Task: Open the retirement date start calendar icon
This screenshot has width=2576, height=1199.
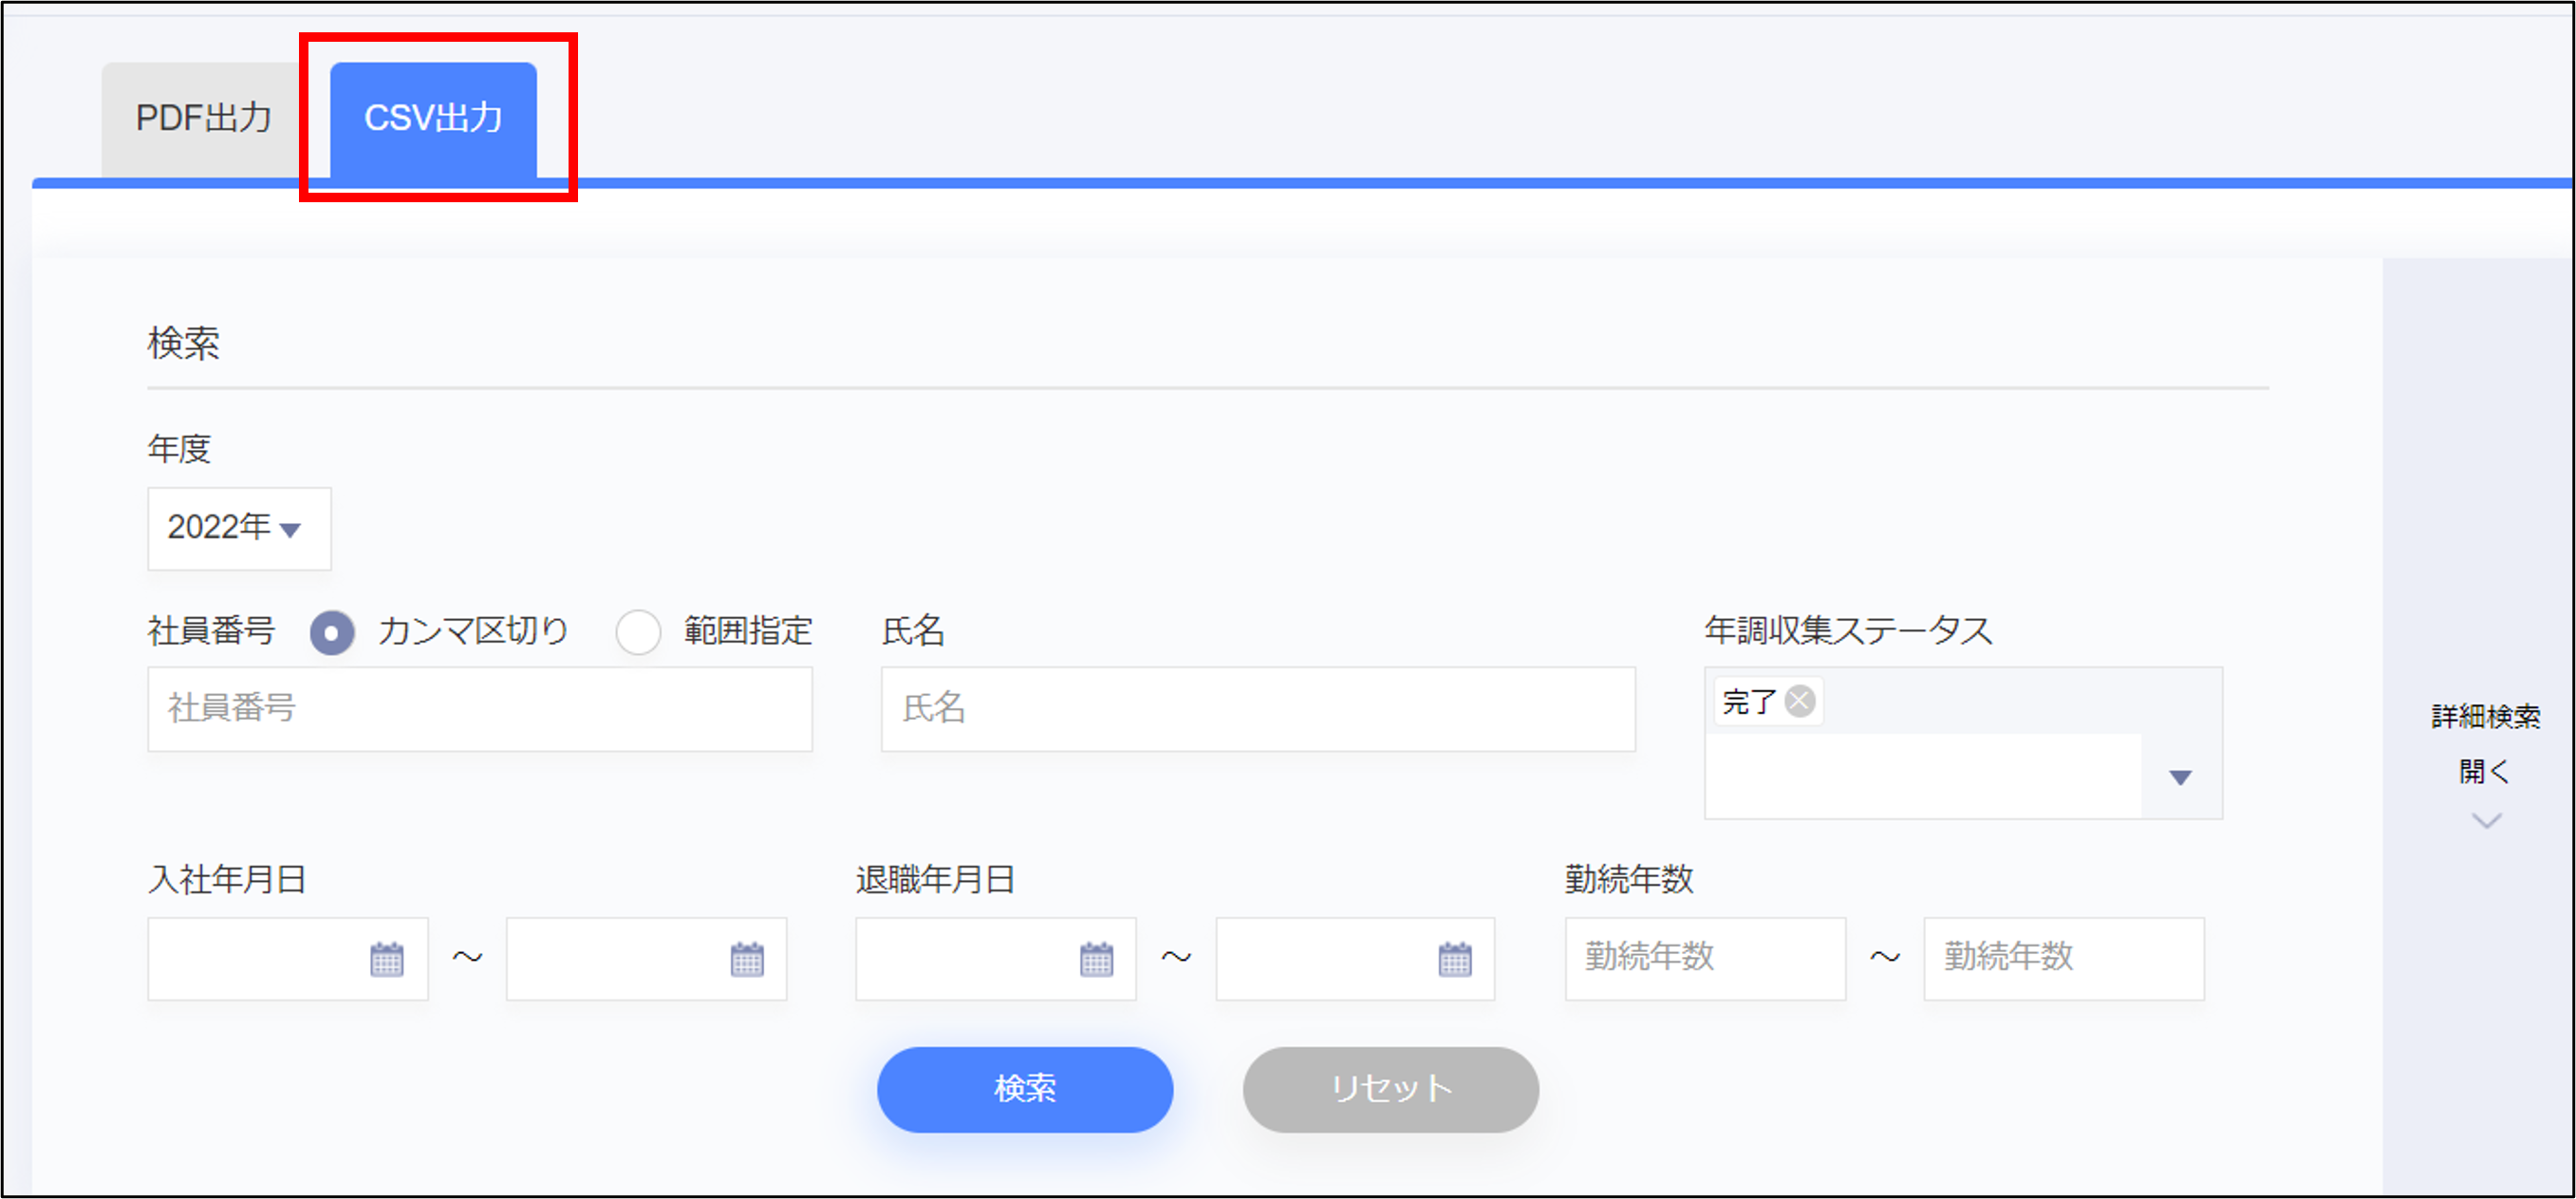Action: pos(1096,959)
